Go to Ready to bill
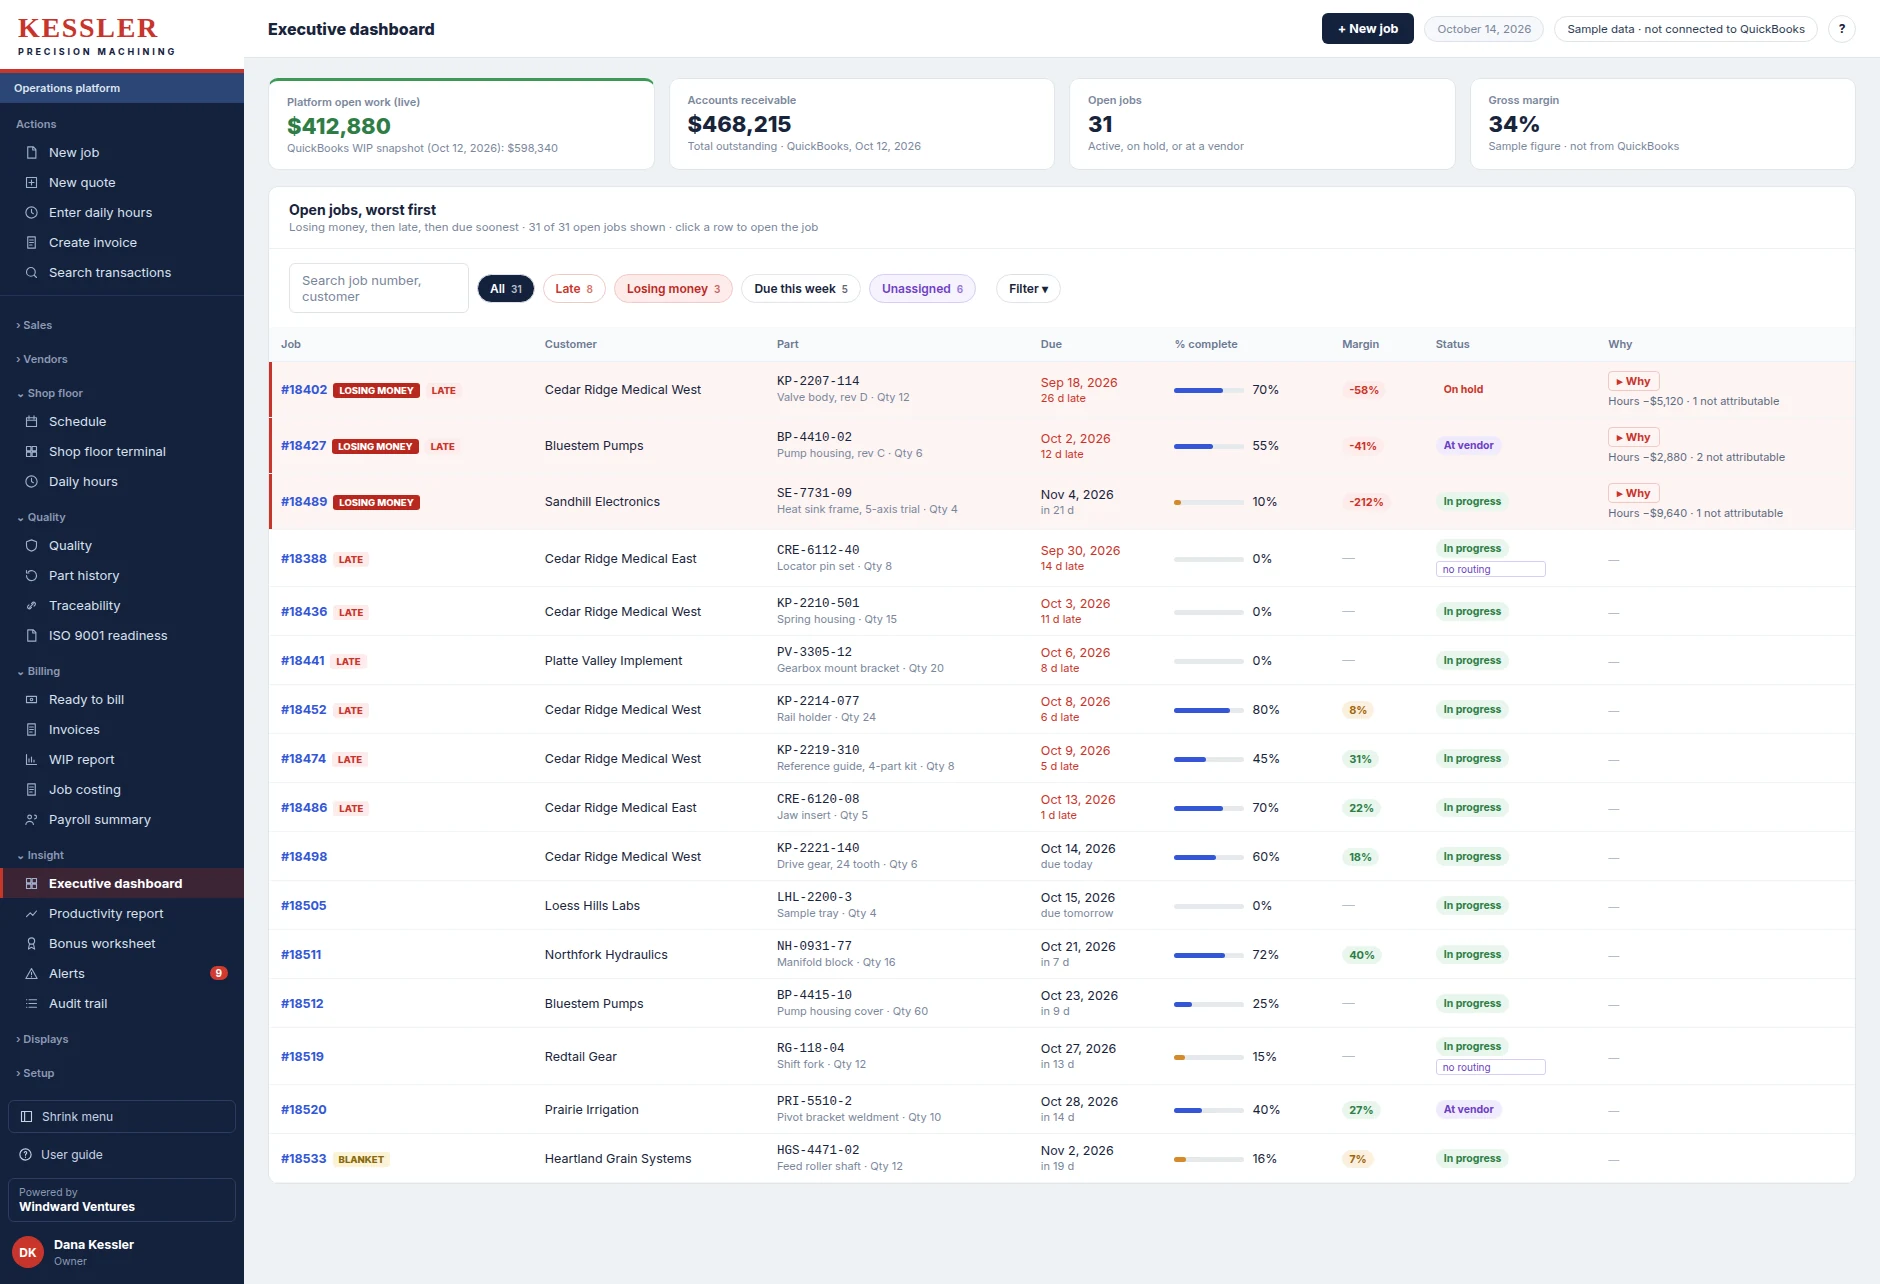Screen dimensions: 1880x1284 click(122, 700)
